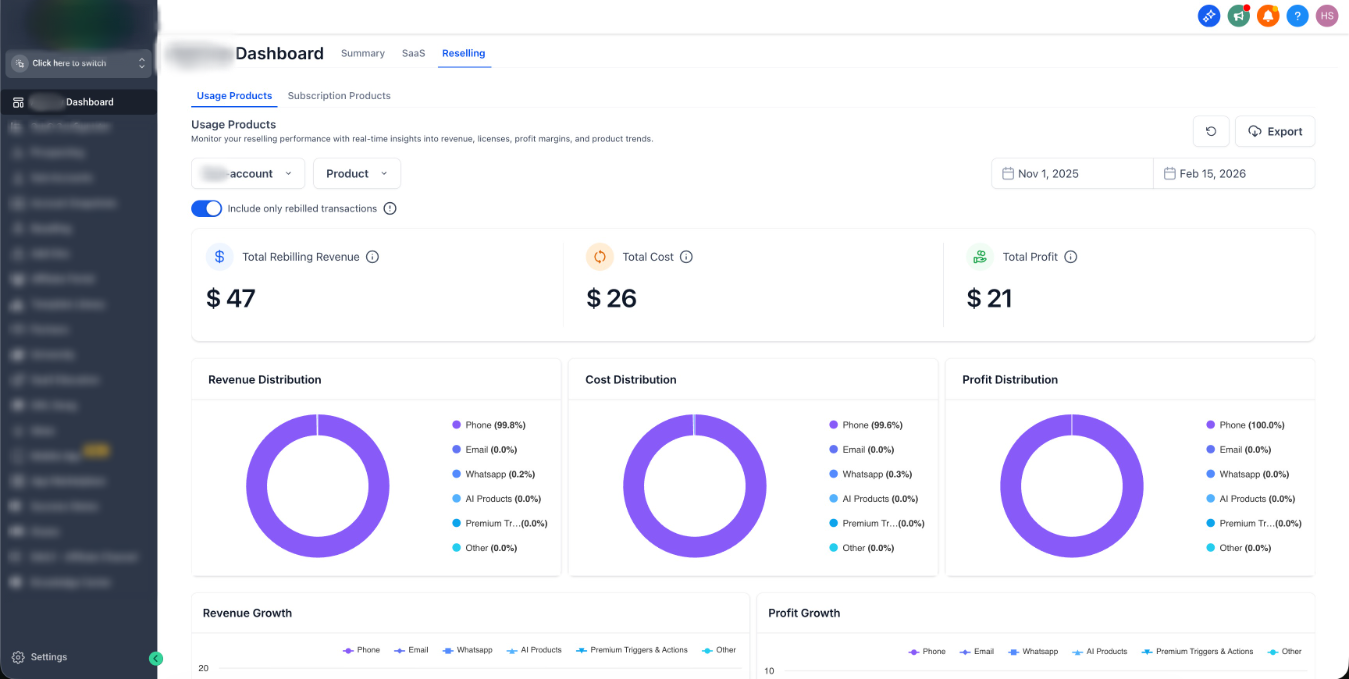This screenshot has width=1349, height=679.
Task: Click the Revenue Distribution donut chart
Action: [x=317, y=486]
